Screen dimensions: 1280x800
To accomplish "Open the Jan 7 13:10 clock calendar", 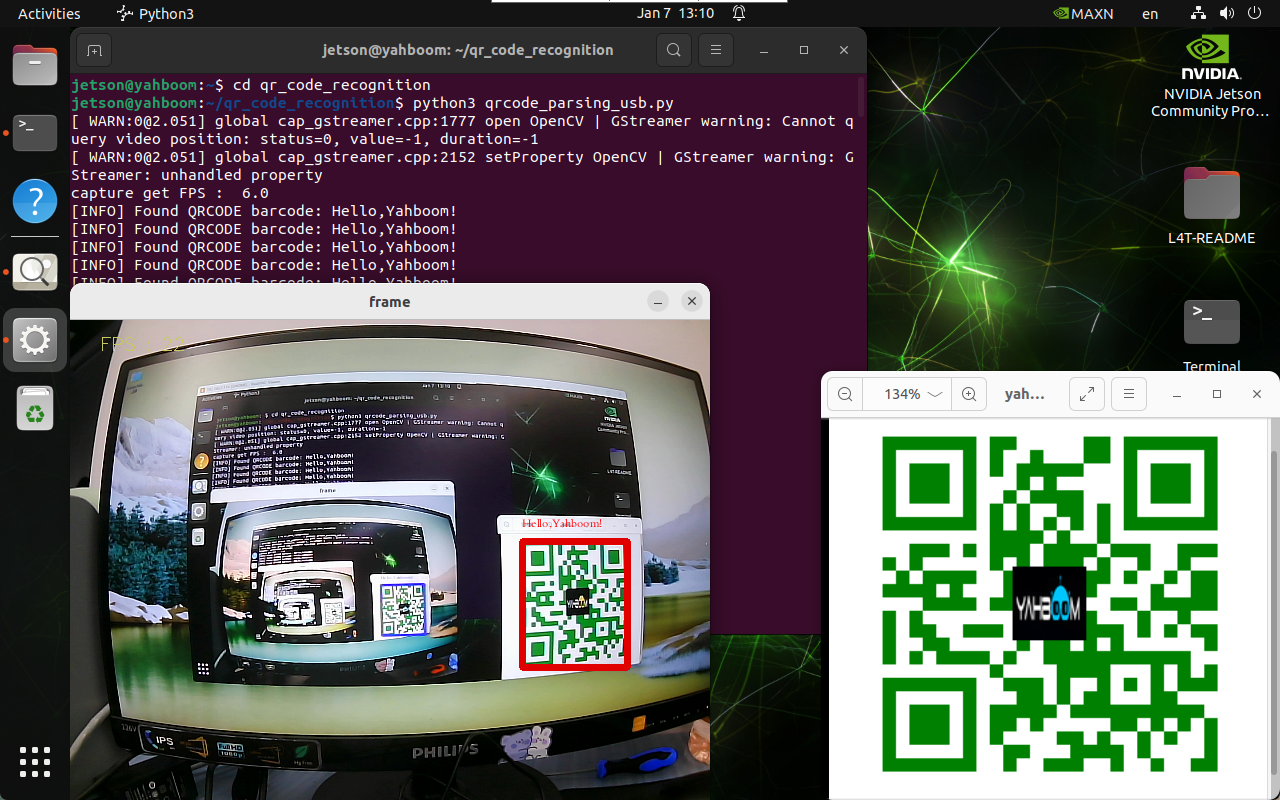I will (676, 13).
